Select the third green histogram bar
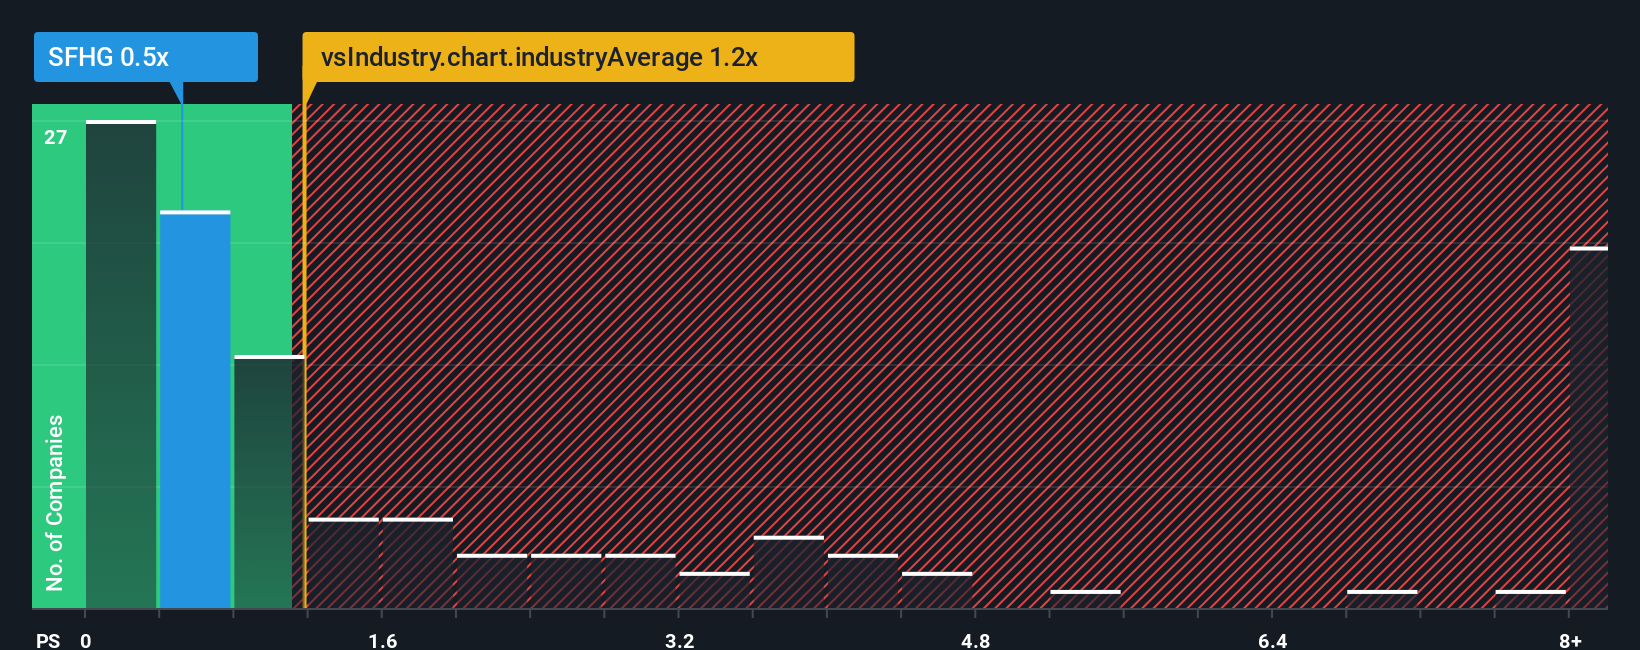 point(269,481)
